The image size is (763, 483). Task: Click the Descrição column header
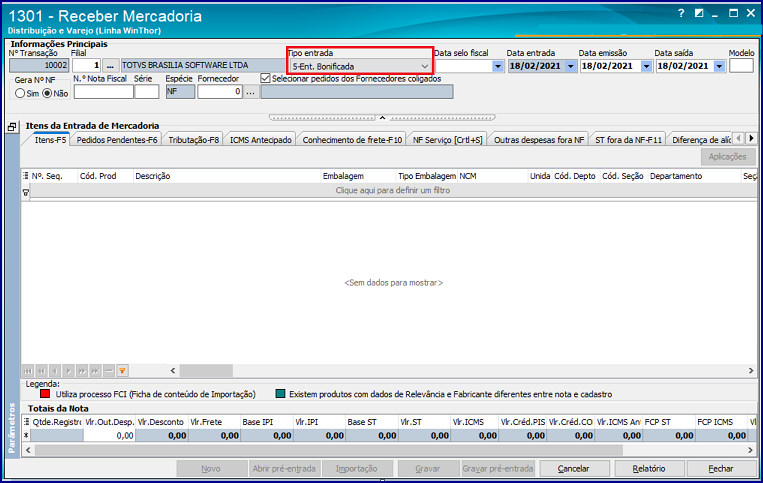tap(227, 176)
